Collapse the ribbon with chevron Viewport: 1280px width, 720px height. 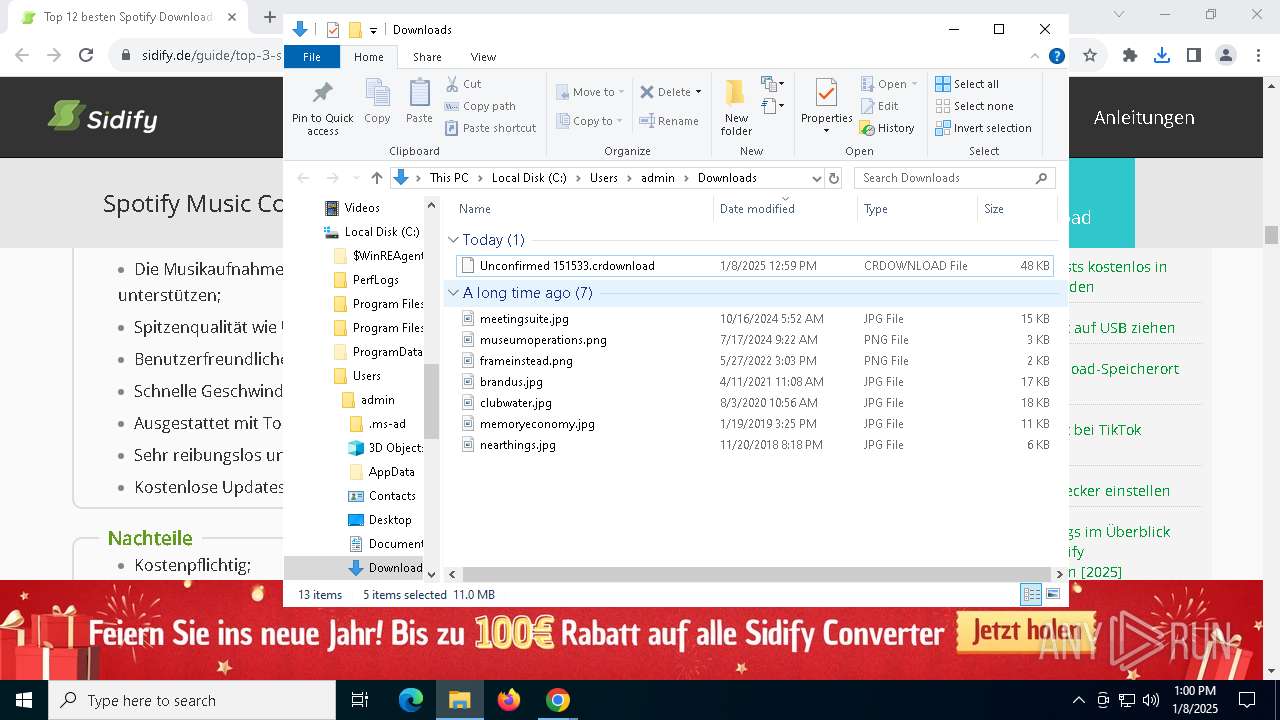(1035, 57)
